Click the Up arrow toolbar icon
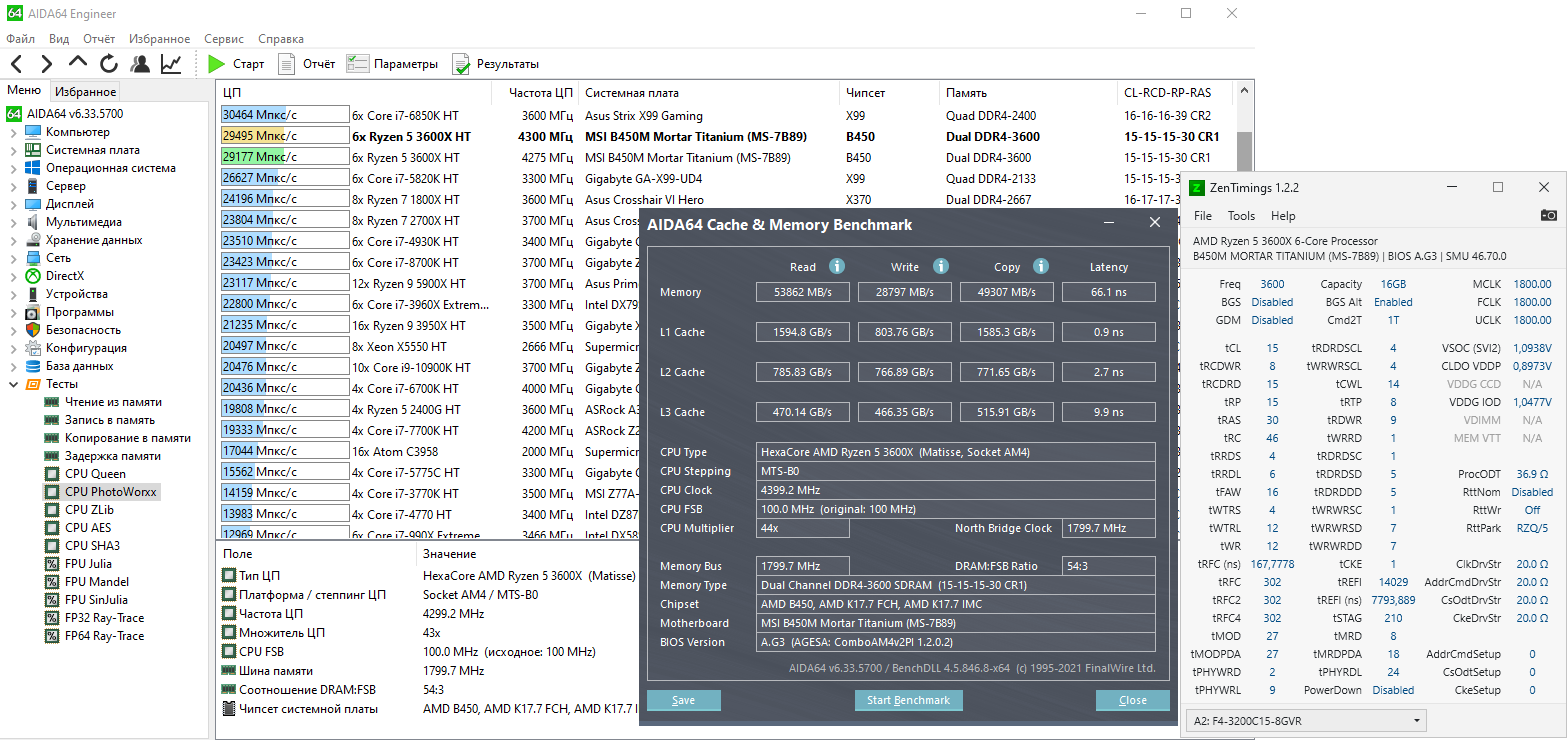The image size is (1567, 740). click(78, 64)
